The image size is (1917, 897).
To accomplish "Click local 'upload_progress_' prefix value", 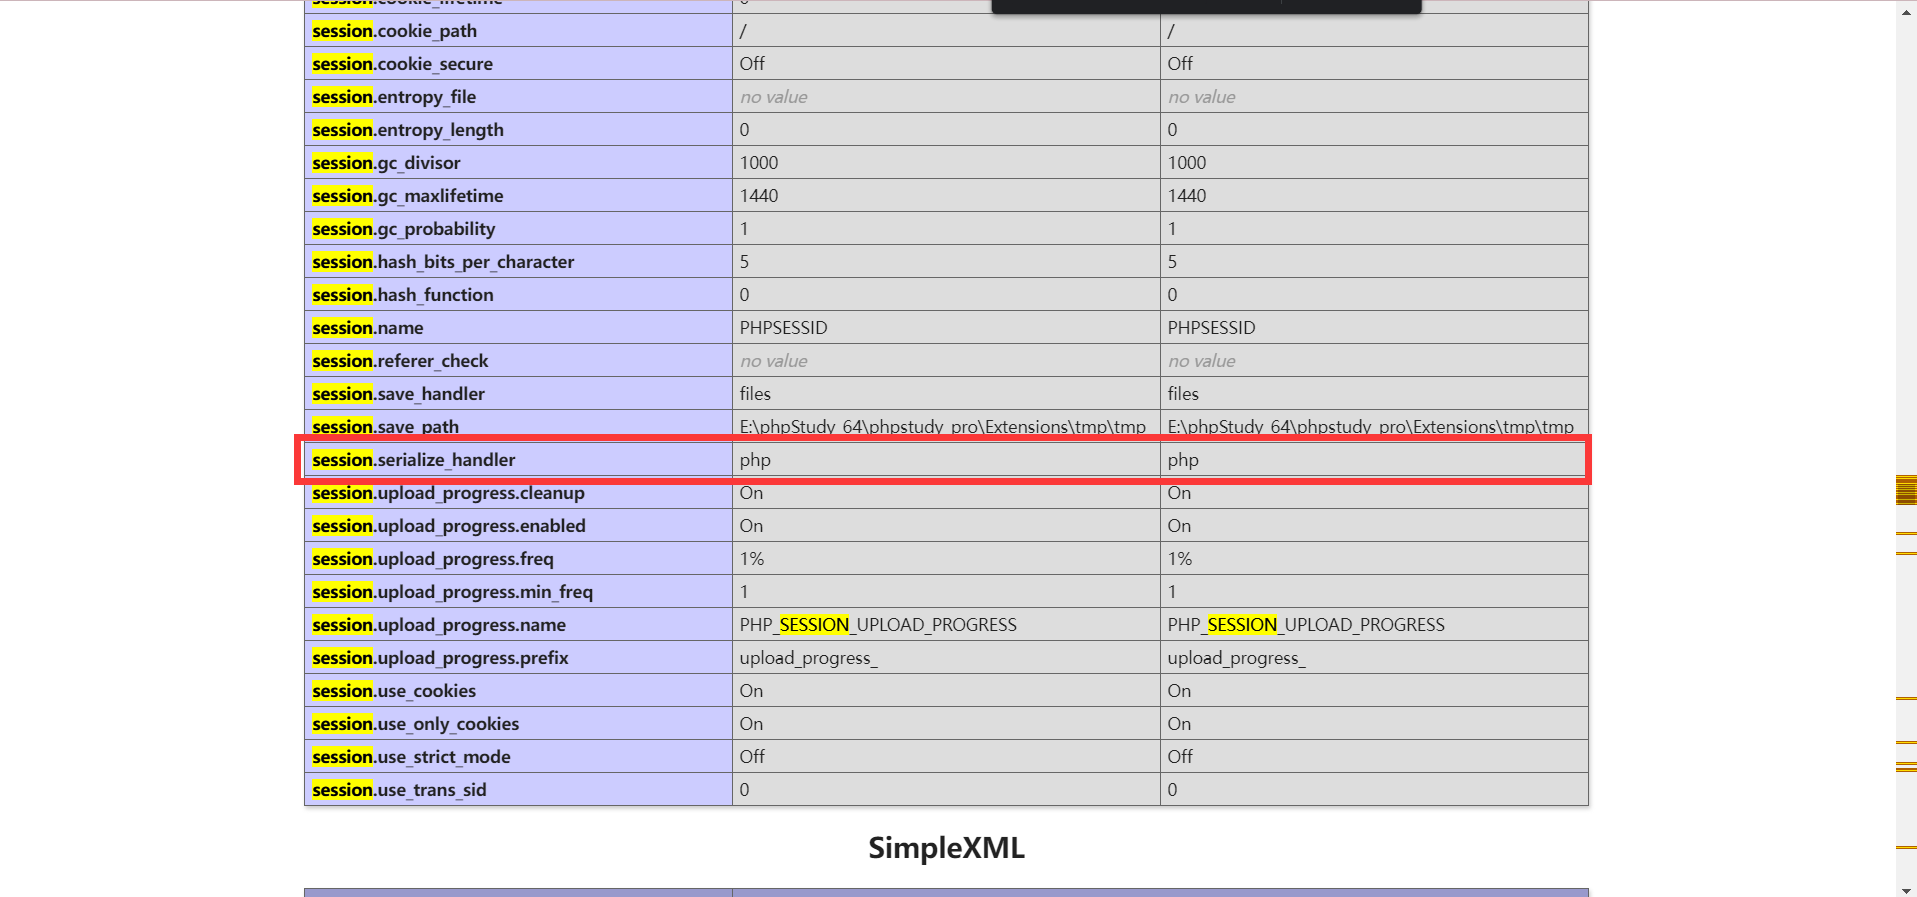I will (808, 658).
